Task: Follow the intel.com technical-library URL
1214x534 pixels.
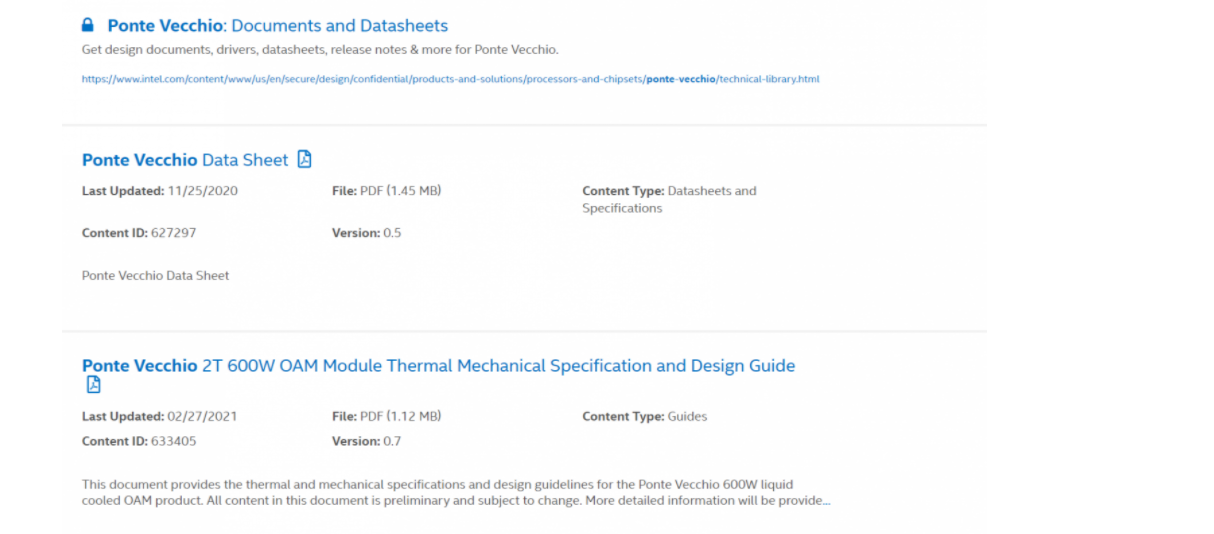Action: (x=450, y=79)
